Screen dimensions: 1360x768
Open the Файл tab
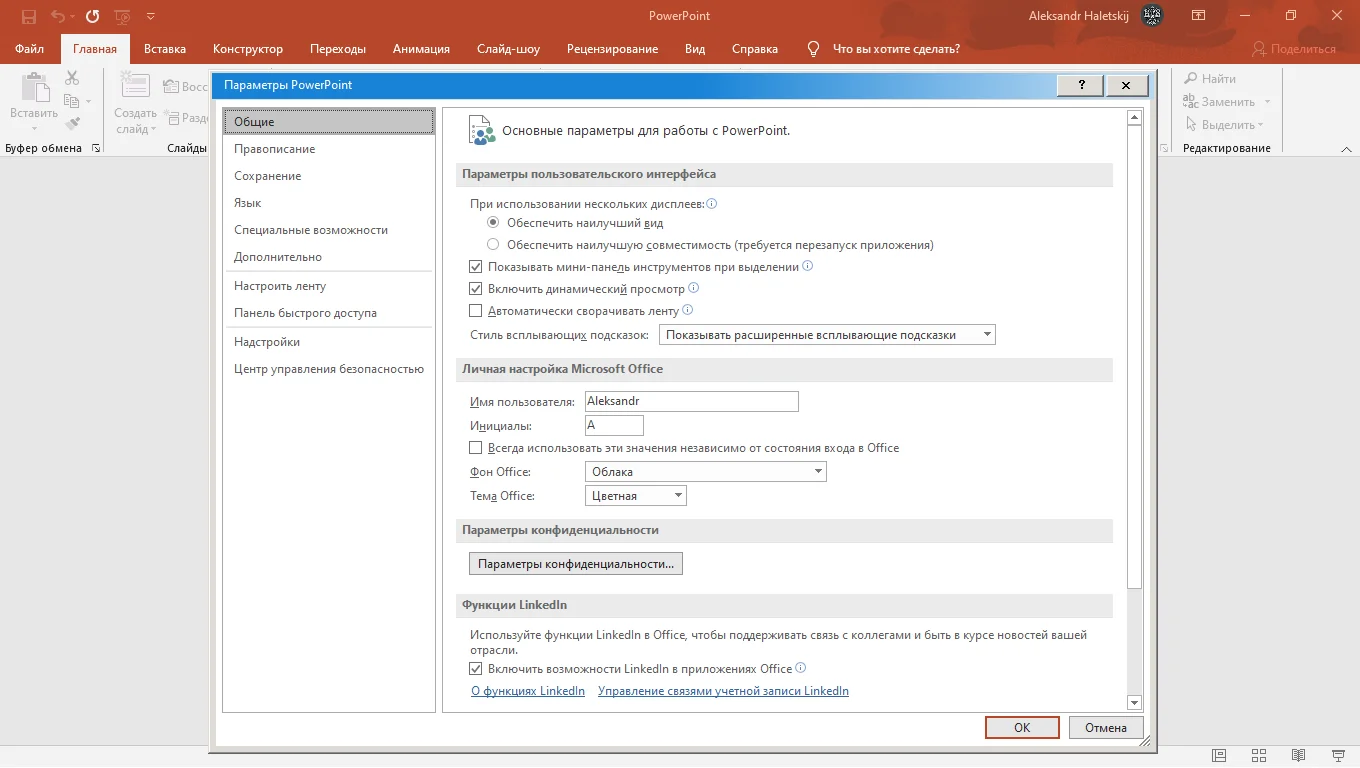(x=30, y=49)
